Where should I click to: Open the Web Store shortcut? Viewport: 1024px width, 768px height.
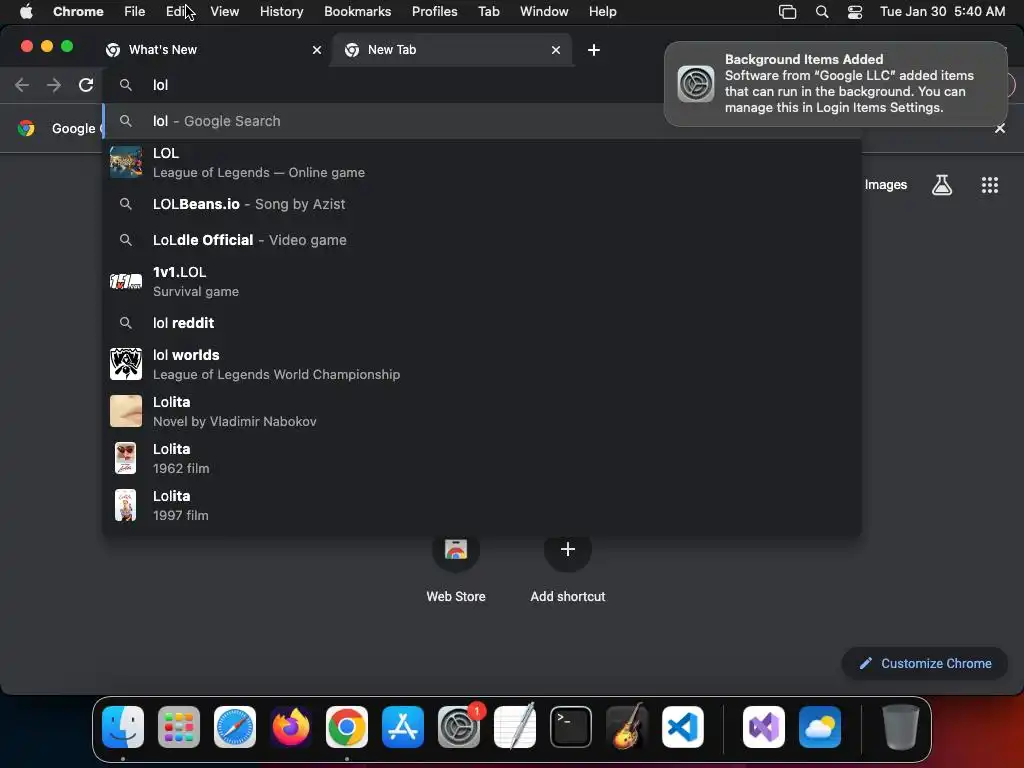[x=456, y=566]
